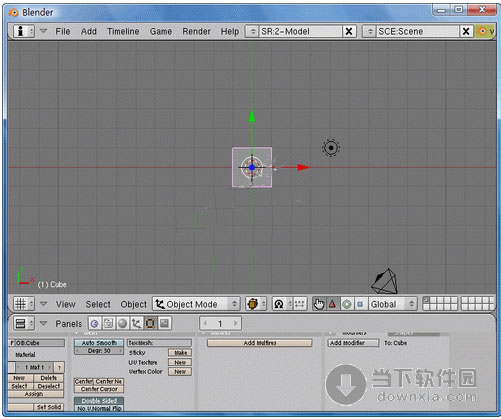
Task: Click the scale manipulator square icon
Action: (x=360, y=304)
